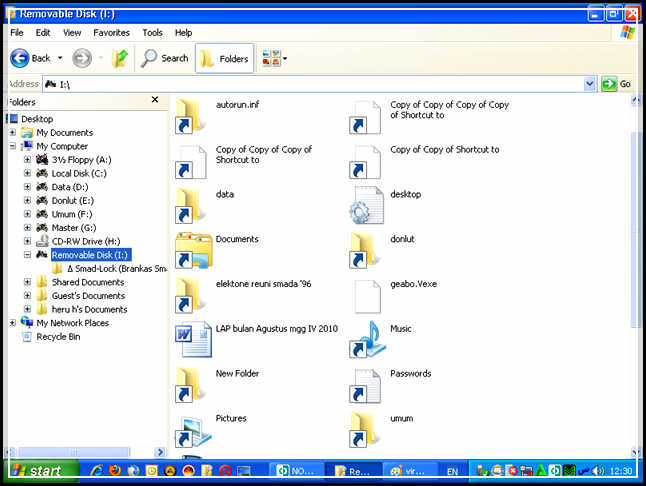The height and width of the screenshot is (486, 646).
Task: Expand Local Disk (C:) node
Action: (27, 173)
